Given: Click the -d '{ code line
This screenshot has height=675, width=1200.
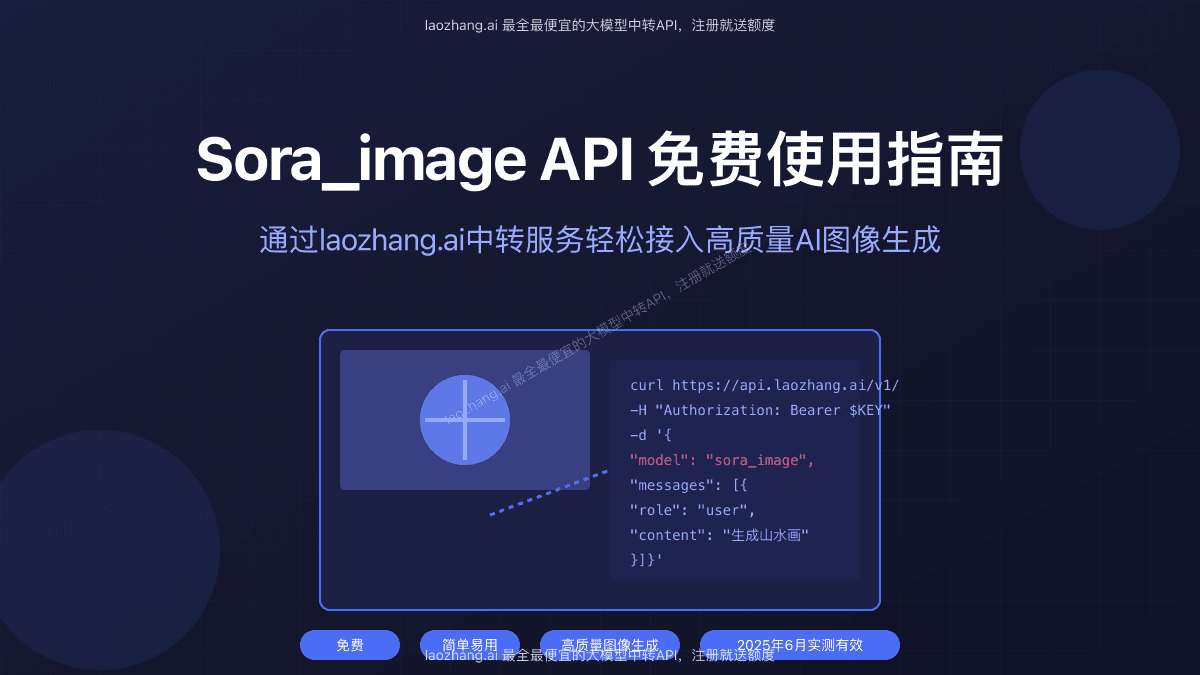Looking at the screenshot, I should [x=651, y=435].
